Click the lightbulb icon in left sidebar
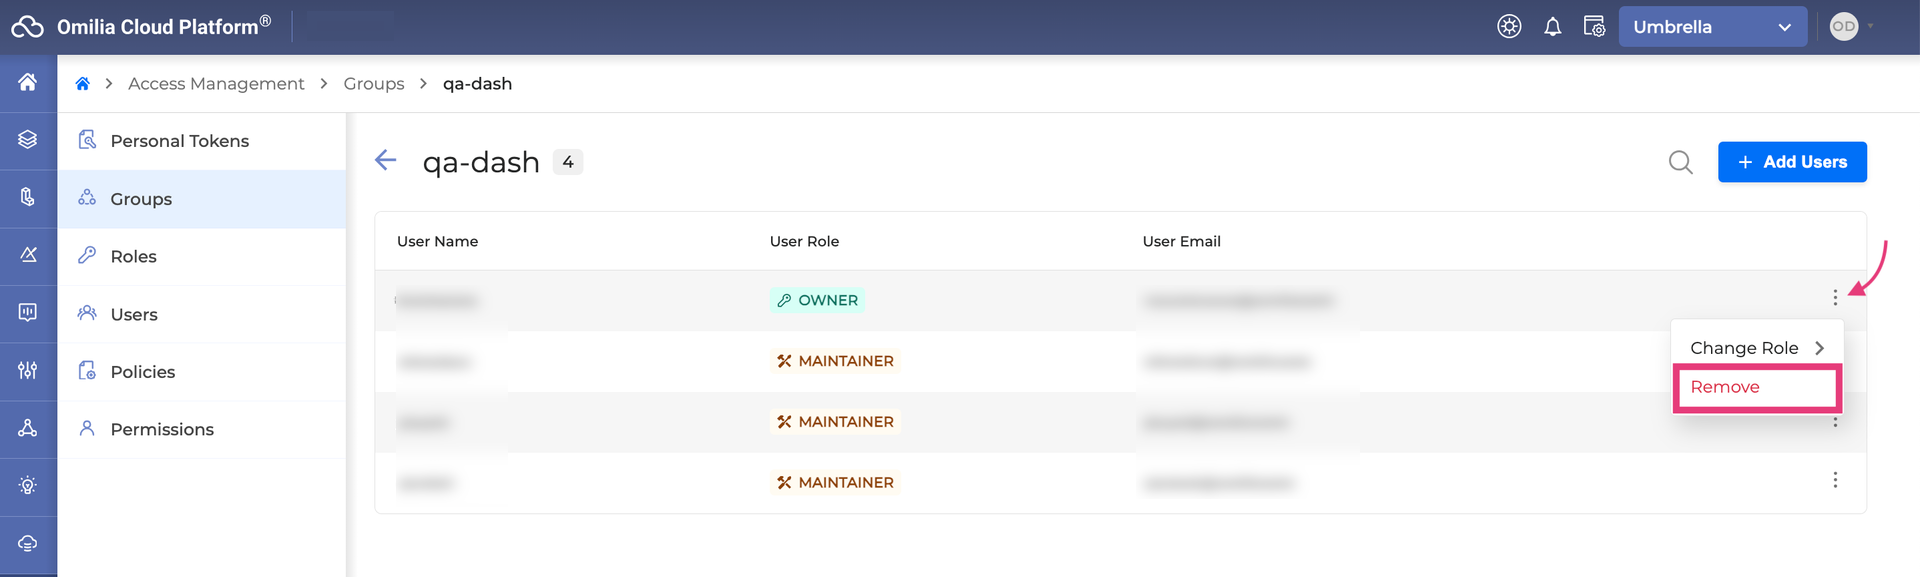Viewport: 1920px width, 577px height. pyautogui.click(x=28, y=486)
